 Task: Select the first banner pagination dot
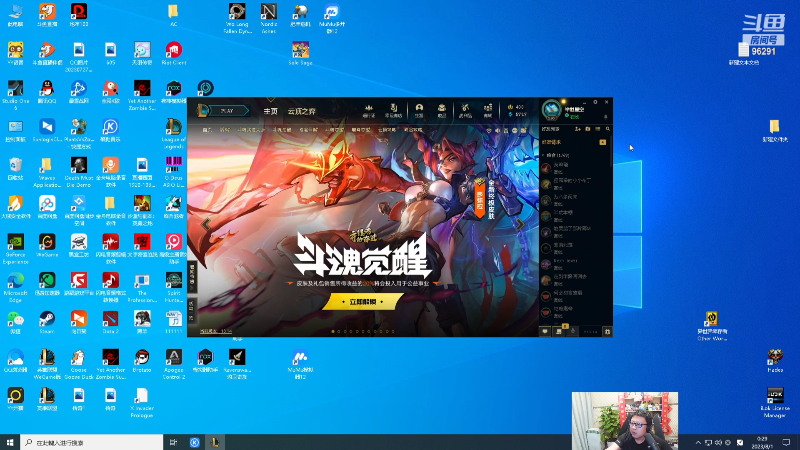click(x=333, y=332)
